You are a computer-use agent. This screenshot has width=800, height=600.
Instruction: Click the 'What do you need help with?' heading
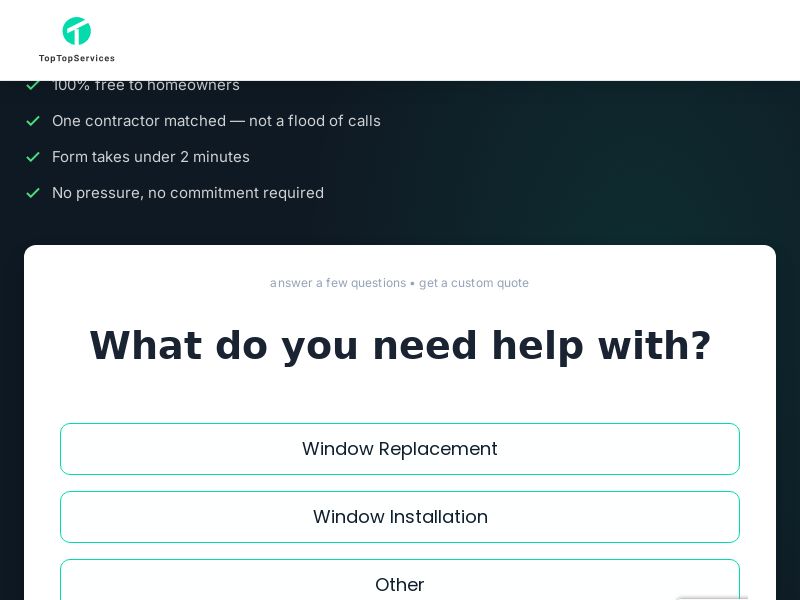coord(400,346)
